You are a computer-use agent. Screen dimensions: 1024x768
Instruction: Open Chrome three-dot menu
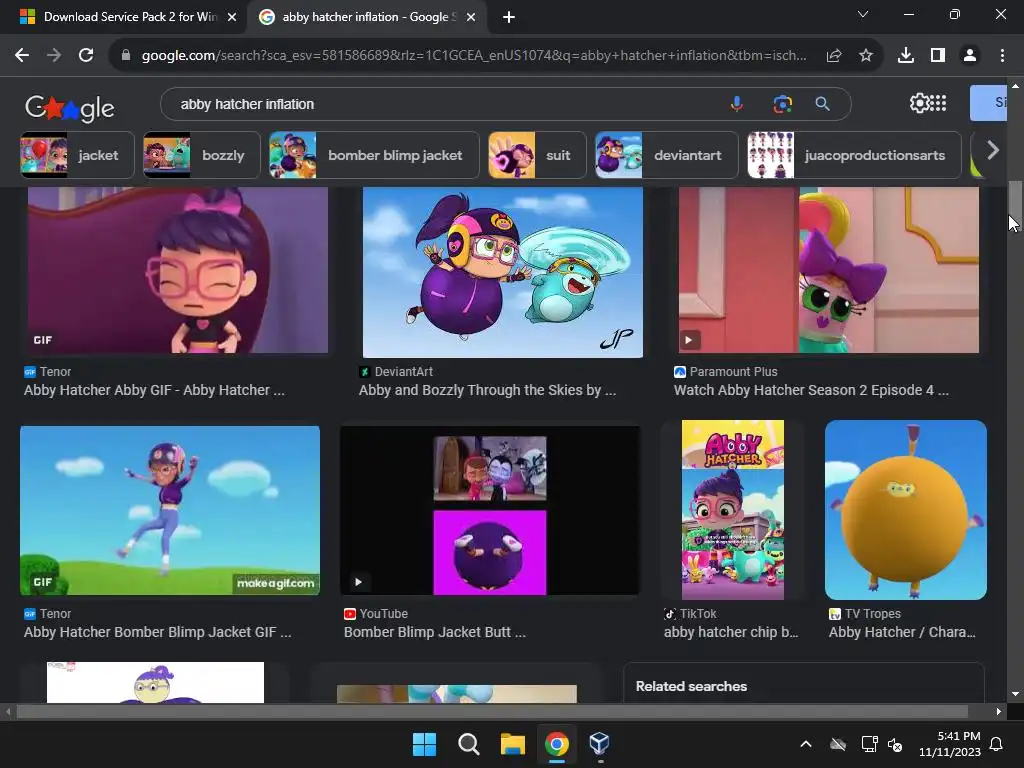click(x=1002, y=56)
